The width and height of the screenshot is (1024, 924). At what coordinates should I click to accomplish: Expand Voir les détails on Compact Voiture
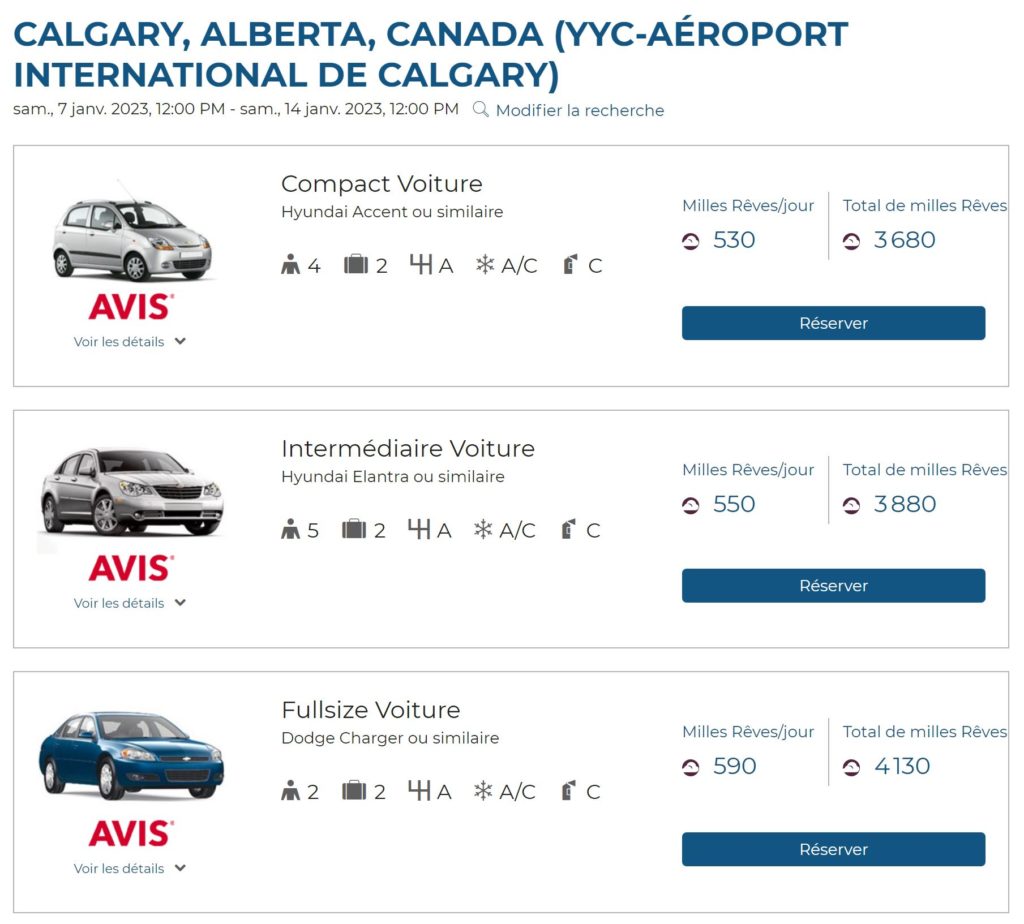point(130,341)
